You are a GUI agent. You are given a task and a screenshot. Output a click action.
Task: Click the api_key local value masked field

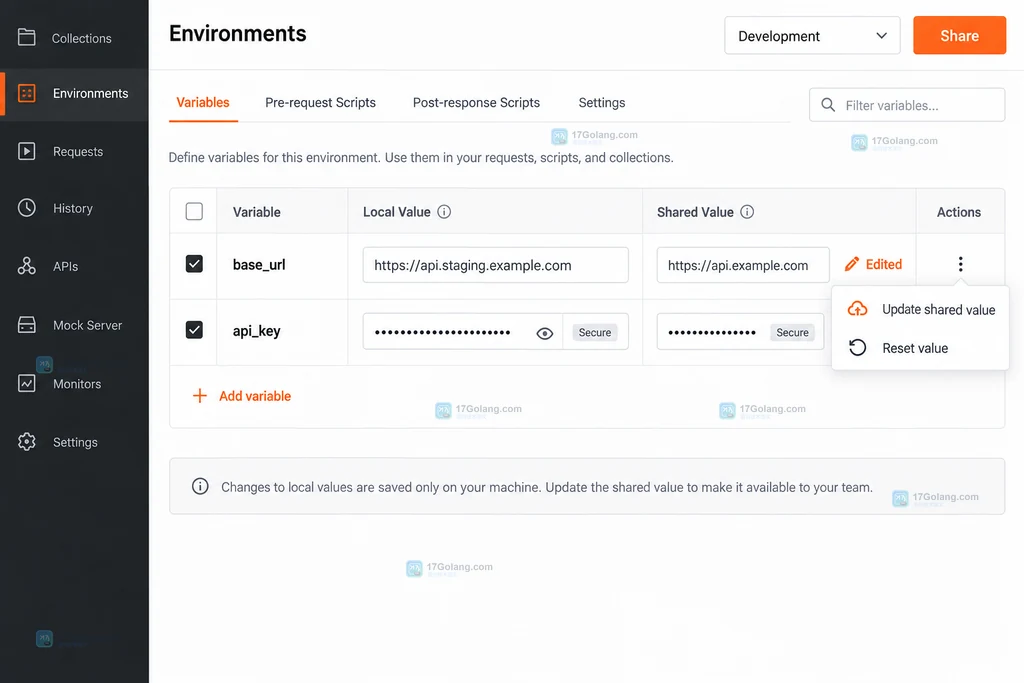pyautogui.click(x=496, y=331)
